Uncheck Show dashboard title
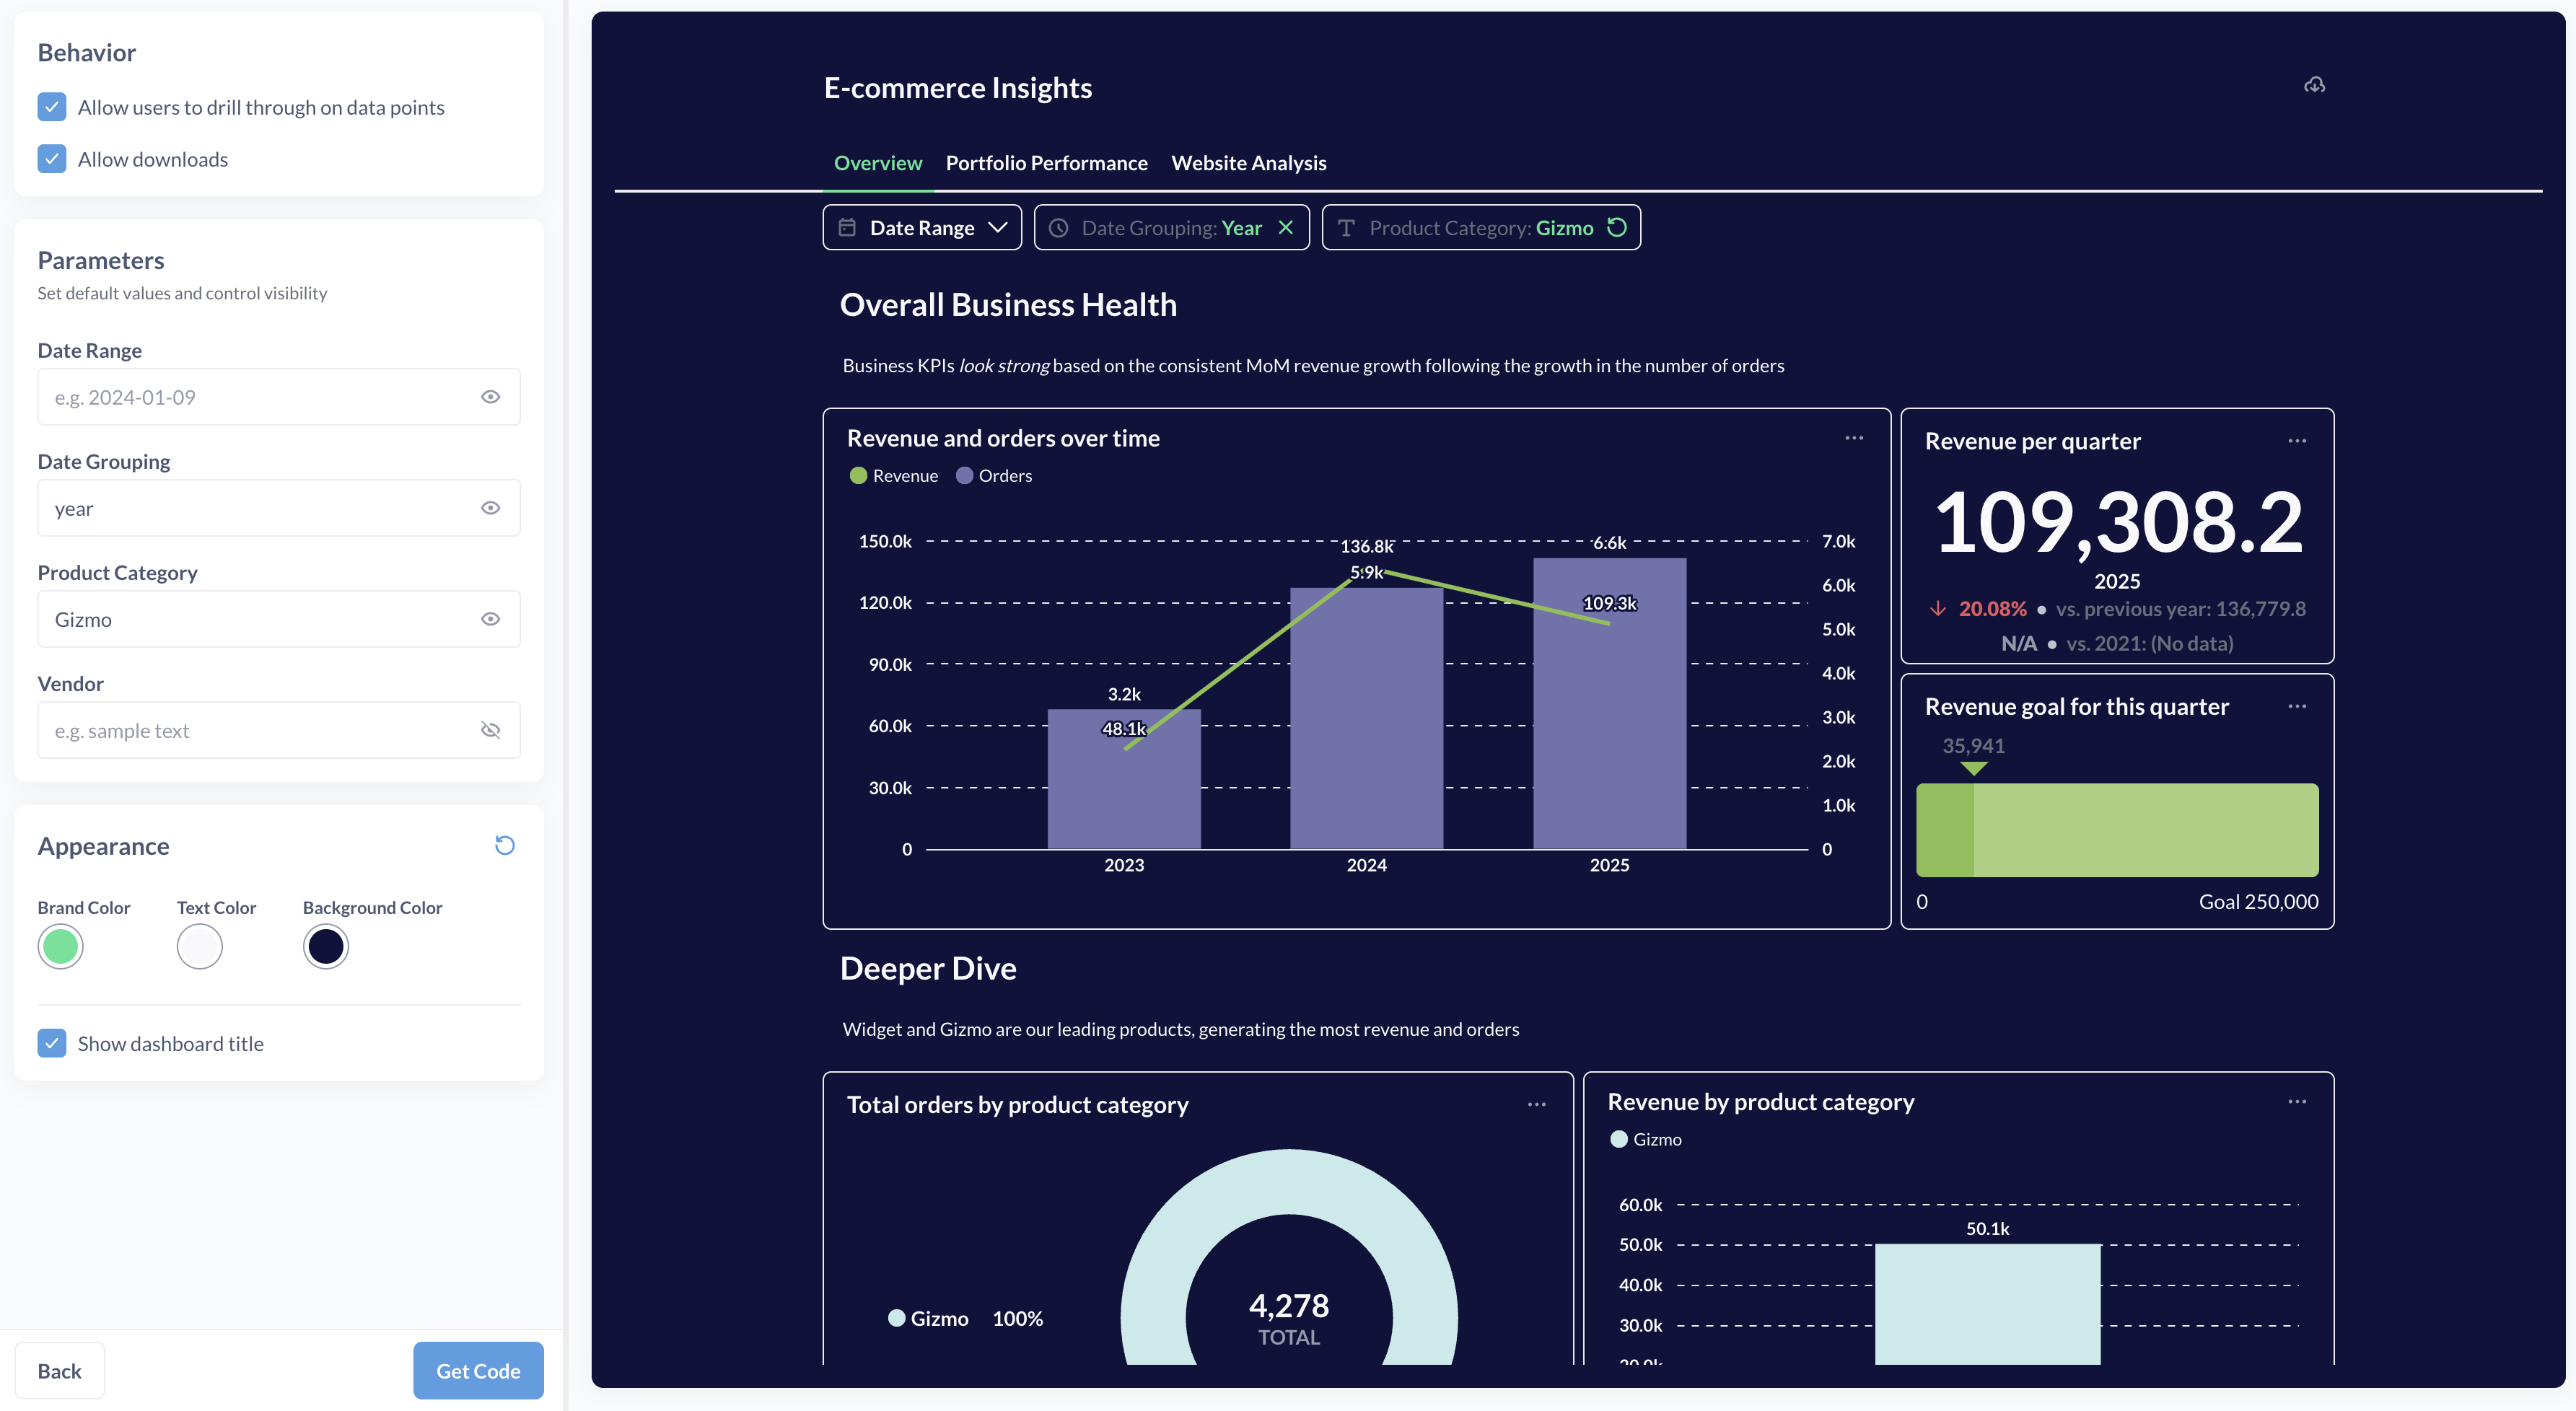The width and height of the screenshot is (2576, 1411). pos(52,1043)
